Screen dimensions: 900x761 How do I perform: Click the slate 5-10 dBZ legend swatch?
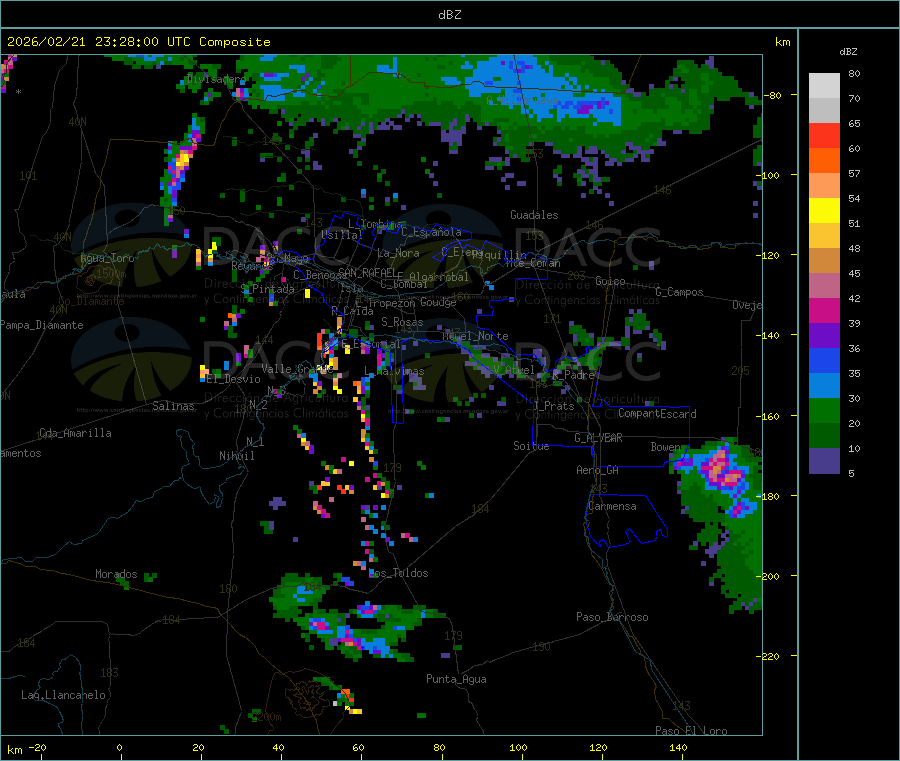coord(824,461)
